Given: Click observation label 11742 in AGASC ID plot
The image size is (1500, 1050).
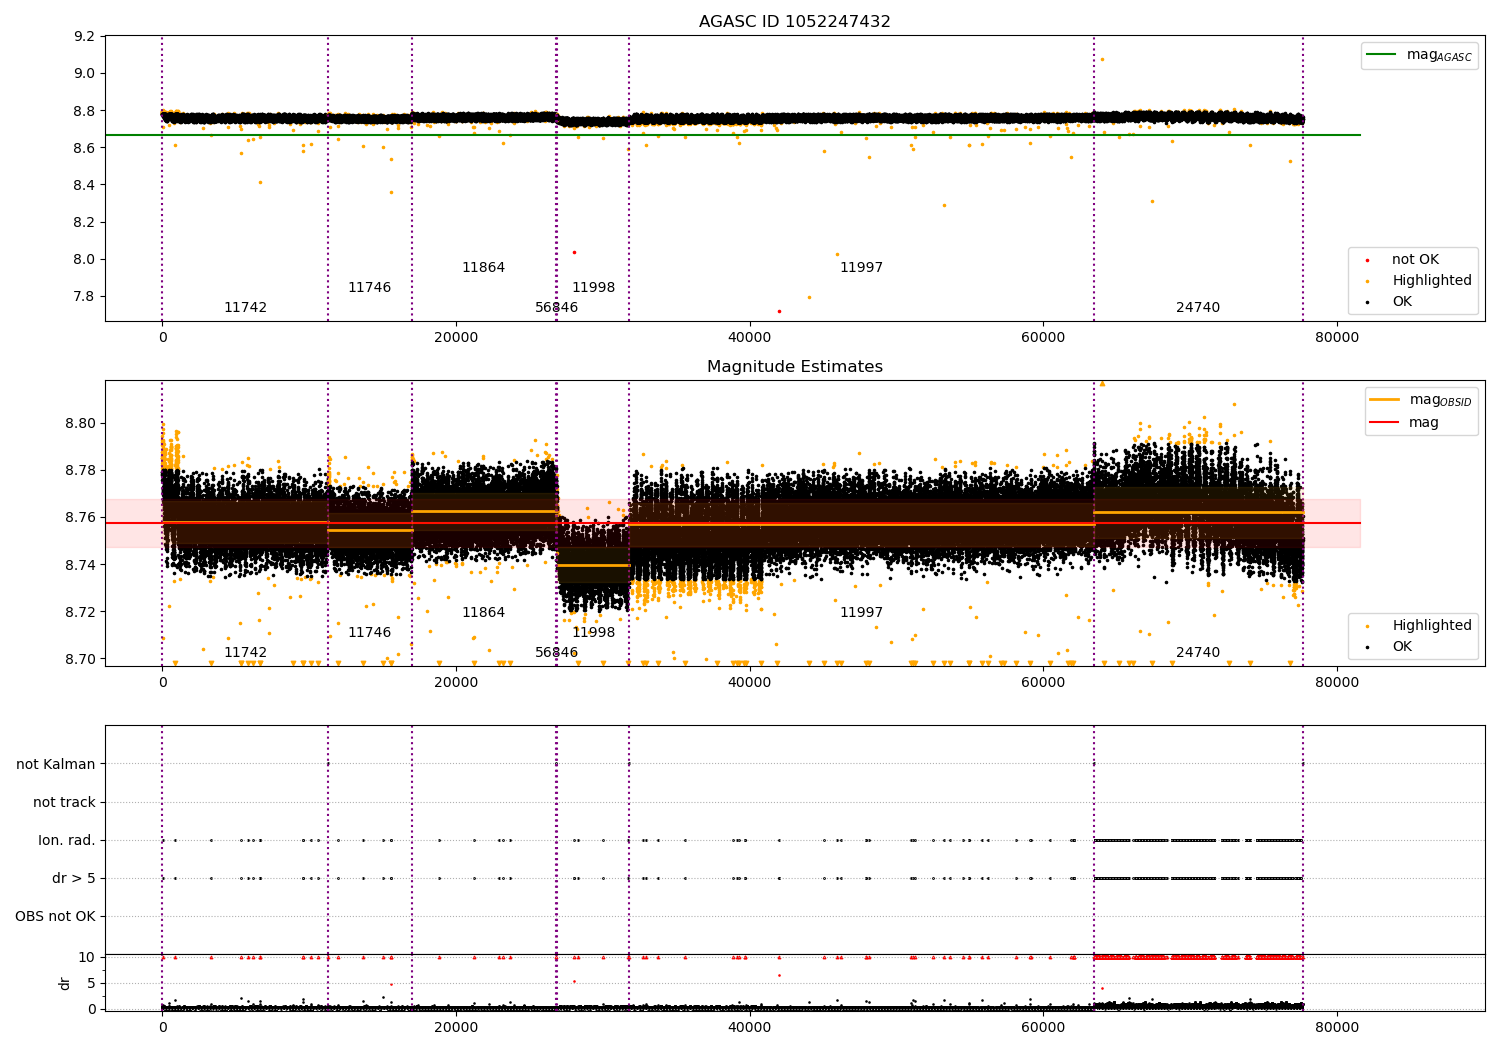Looking at the screenshot, I should pyautogui.click(x=245, y=308).
